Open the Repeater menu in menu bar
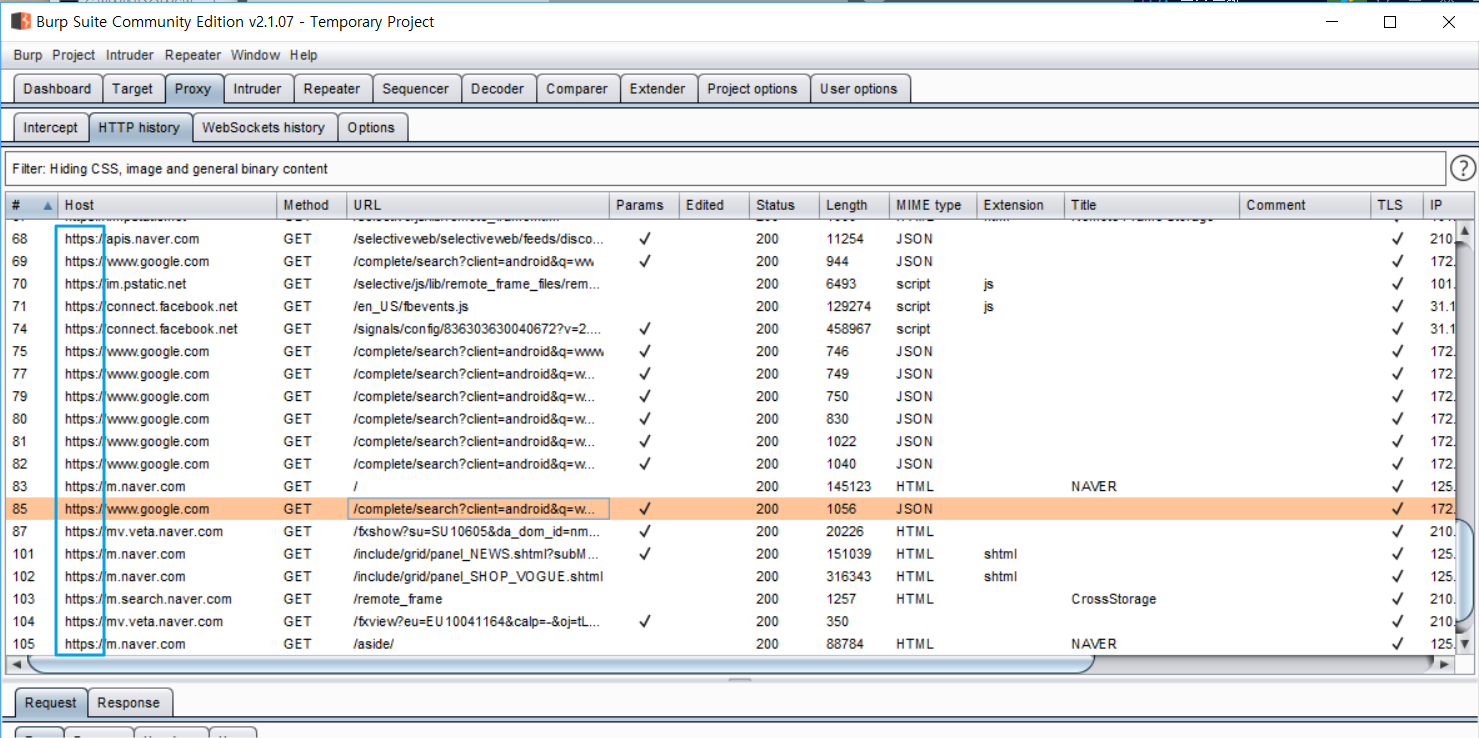Image resolution: width=1479 pixels, height=738 pixels. coord(193,55)
